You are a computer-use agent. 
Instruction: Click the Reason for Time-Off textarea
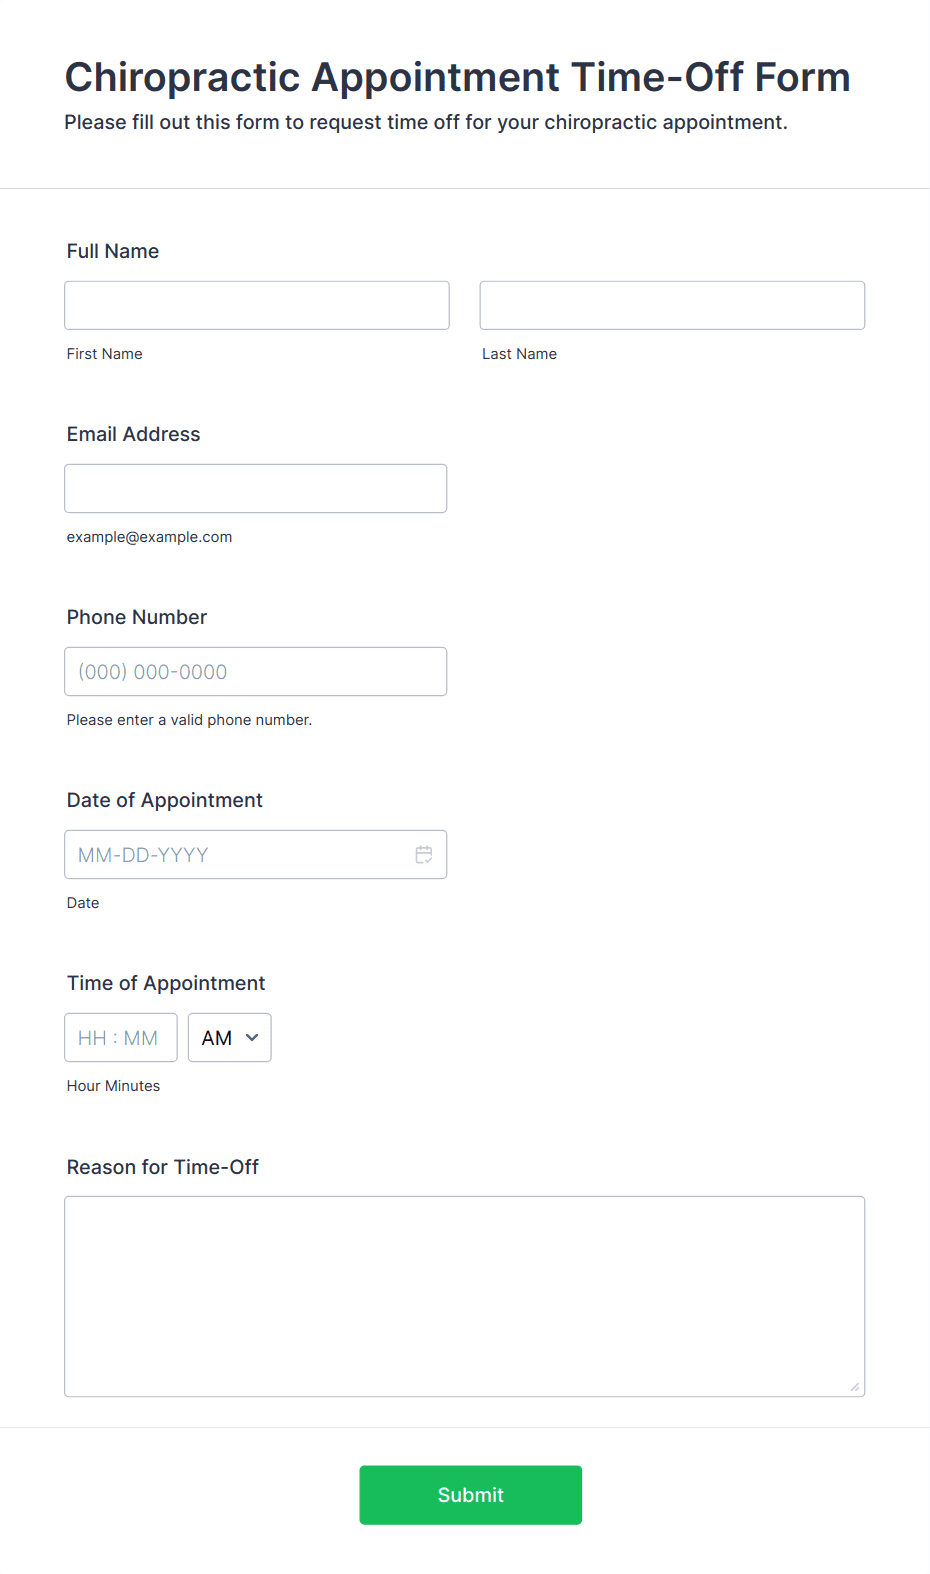pyautogui.click(x=465, y=1296)
